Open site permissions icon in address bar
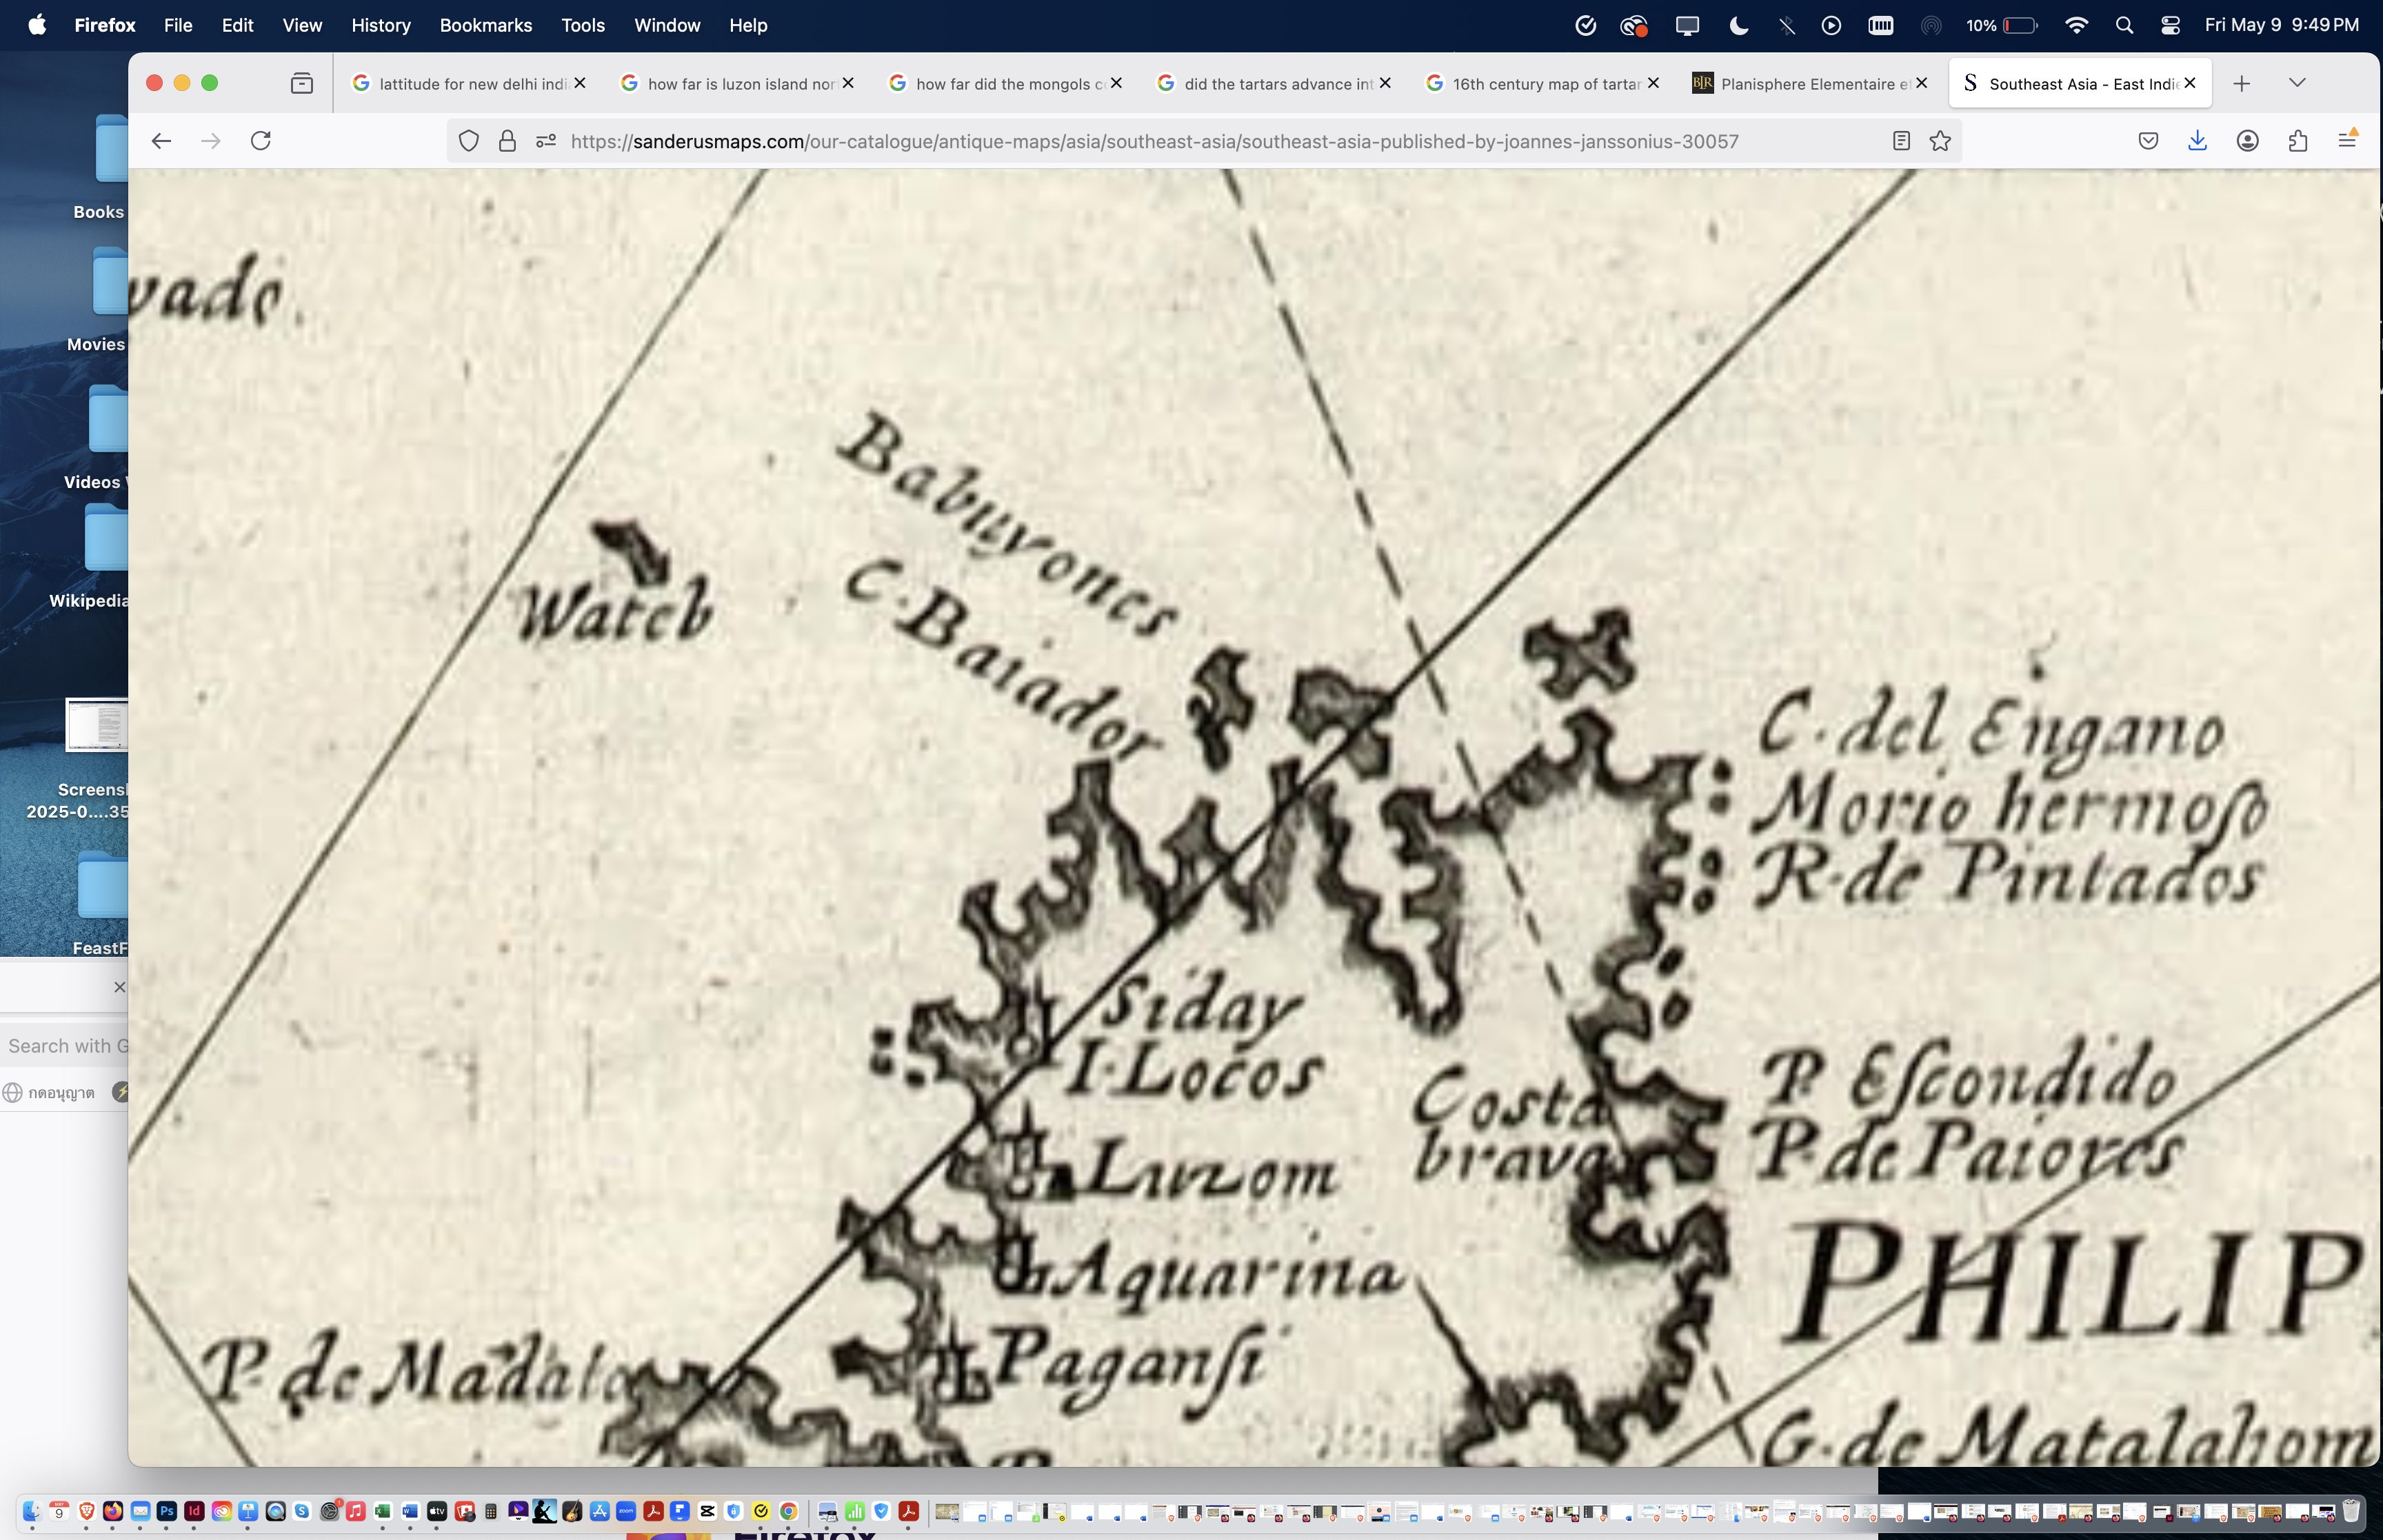Viewport: 2383px width, 1540px height. [x=546, y=141]
